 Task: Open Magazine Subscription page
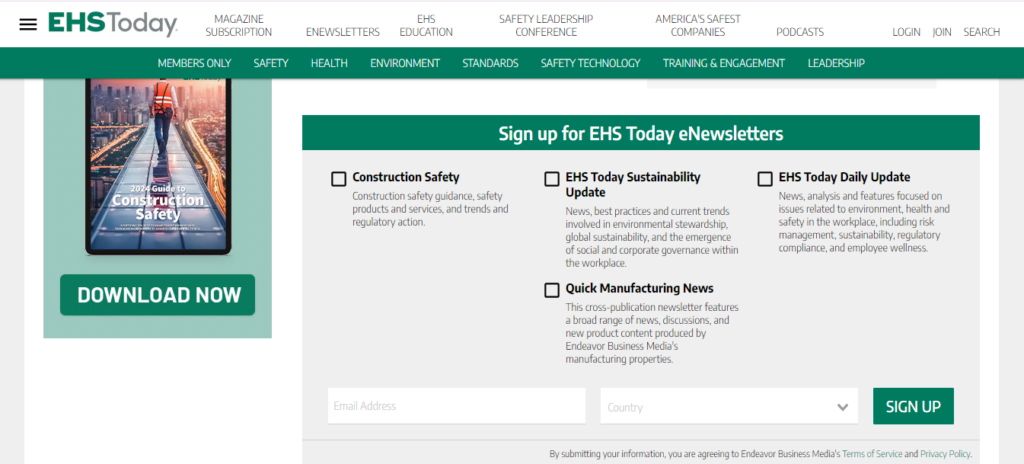pyautogui.click(x=238, y=25)
